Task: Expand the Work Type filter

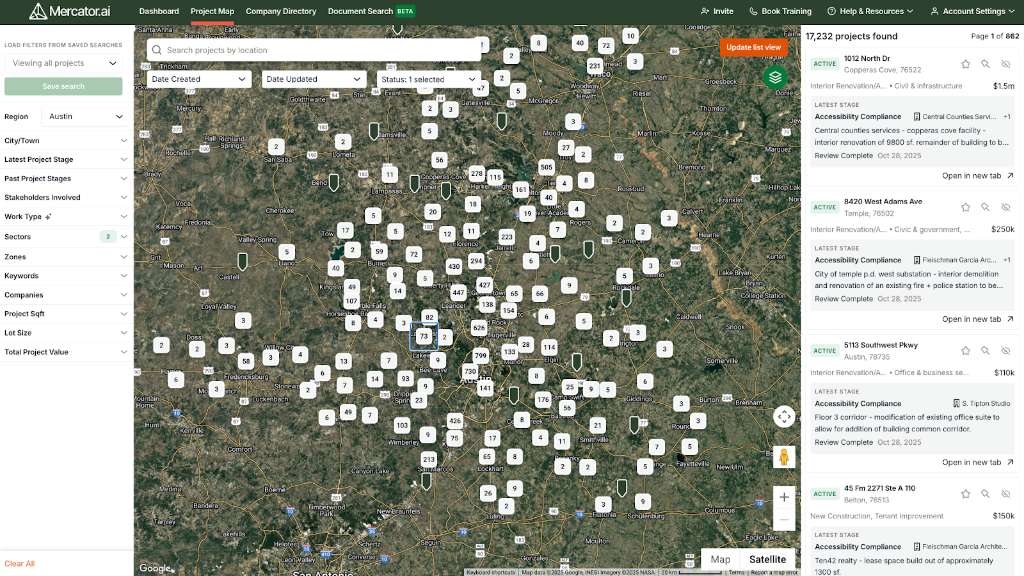Action: click(x=65, y=217)
